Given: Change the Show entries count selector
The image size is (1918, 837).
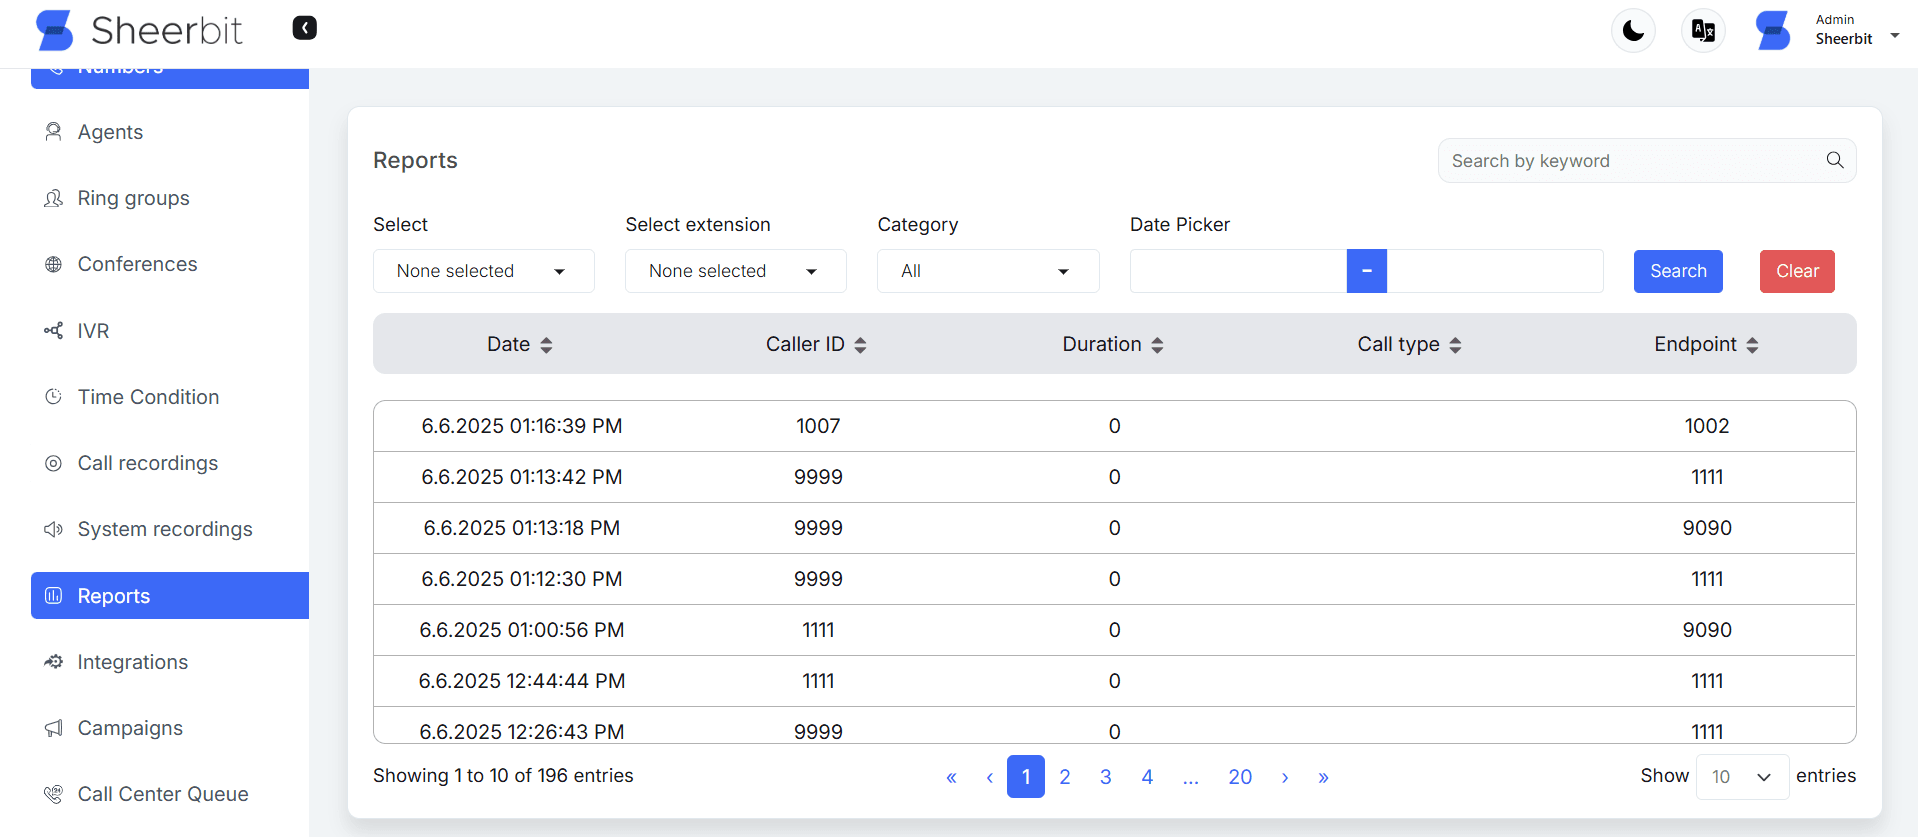Looking at the screenshot, I should [1741, 777].
